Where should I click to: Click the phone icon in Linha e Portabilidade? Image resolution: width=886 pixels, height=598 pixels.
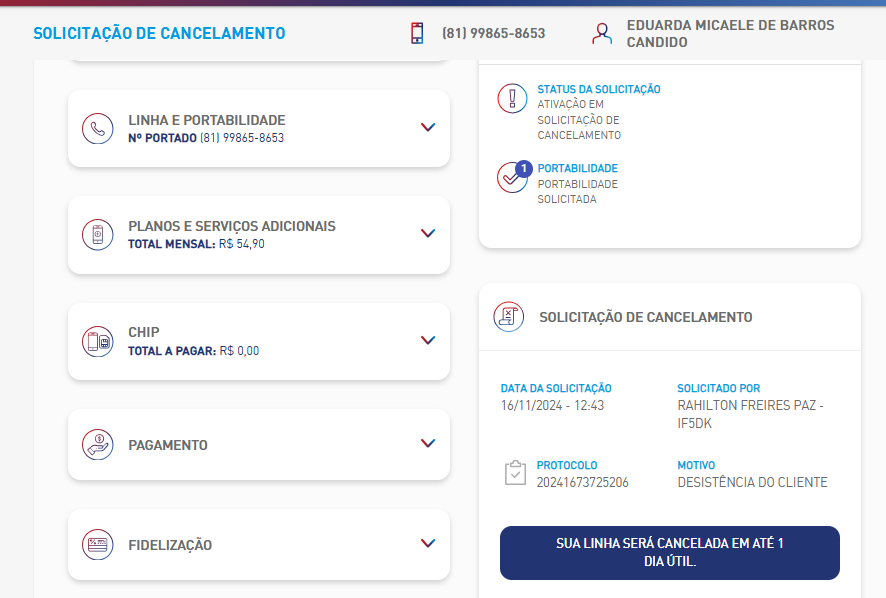tap(98, 128)
